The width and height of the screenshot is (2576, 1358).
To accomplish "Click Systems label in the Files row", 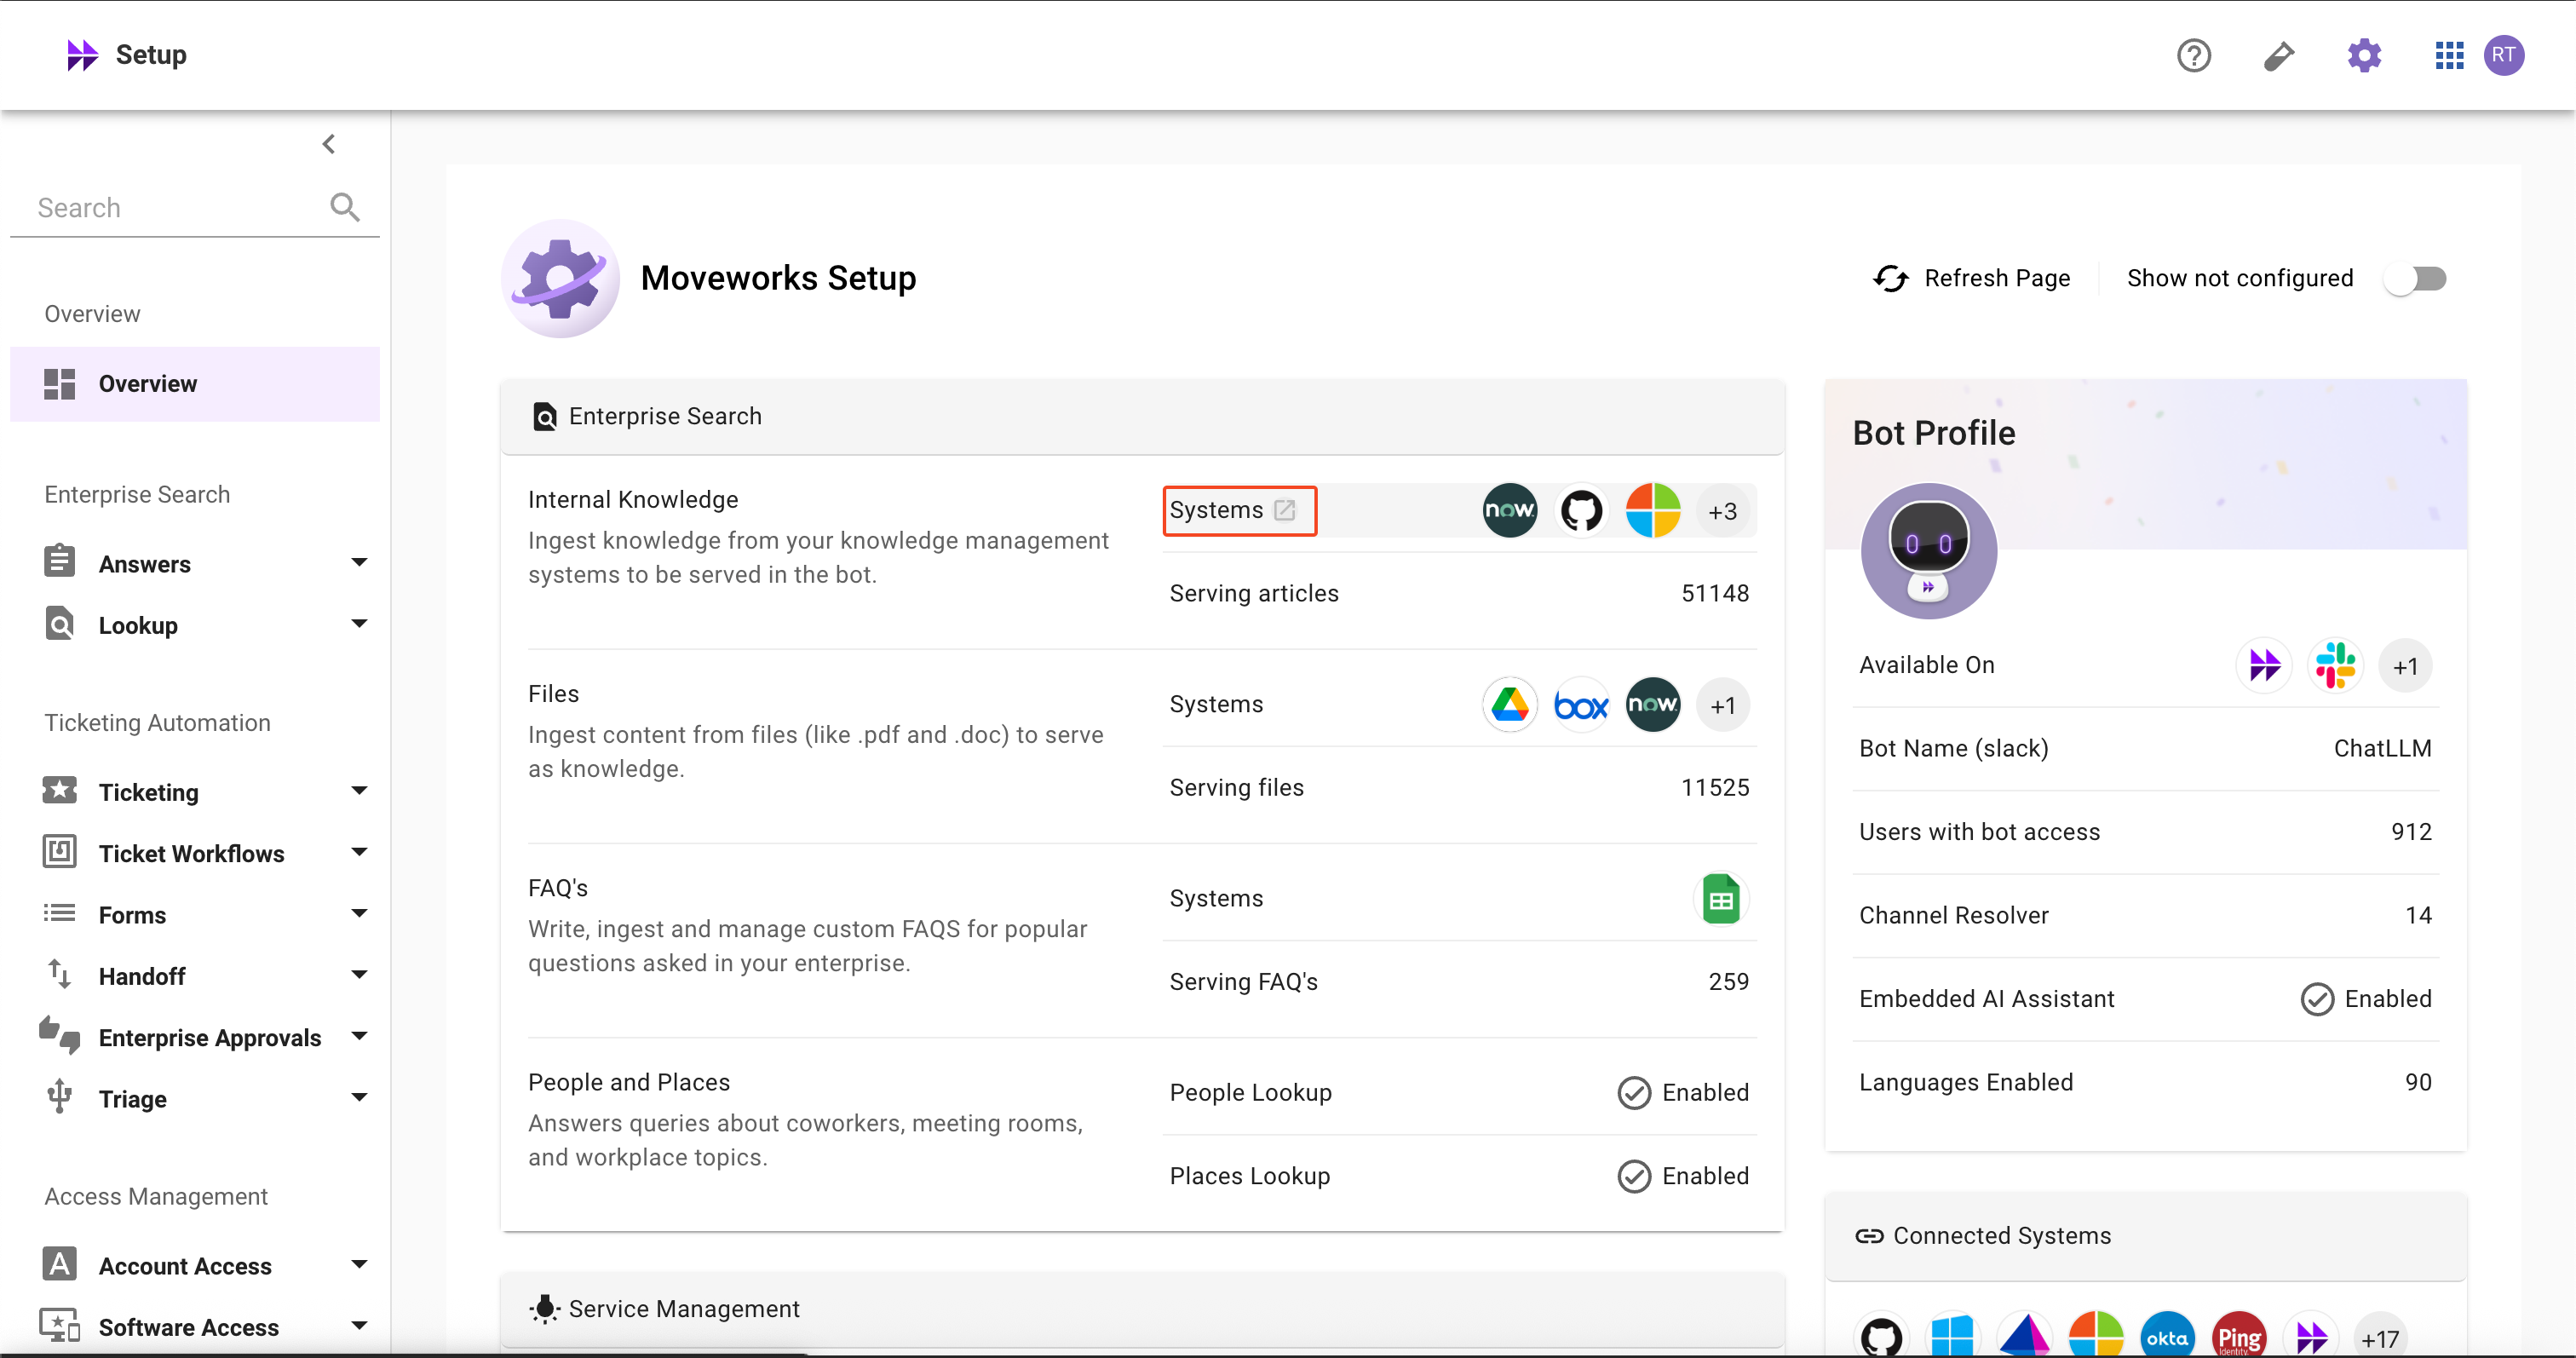I will click(x=1216, y=704).
